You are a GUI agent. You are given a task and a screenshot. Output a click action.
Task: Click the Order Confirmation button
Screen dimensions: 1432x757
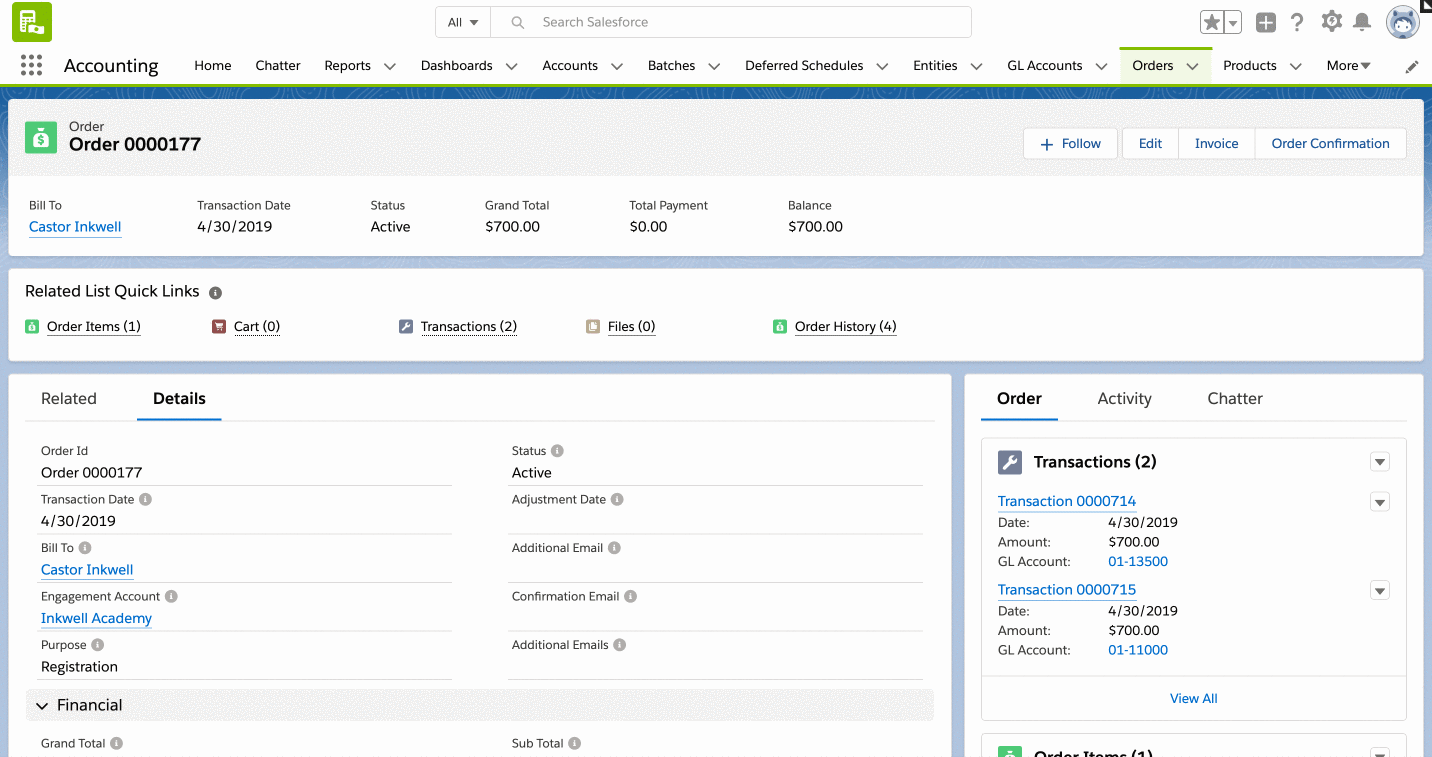click(x=1330, y=143)
